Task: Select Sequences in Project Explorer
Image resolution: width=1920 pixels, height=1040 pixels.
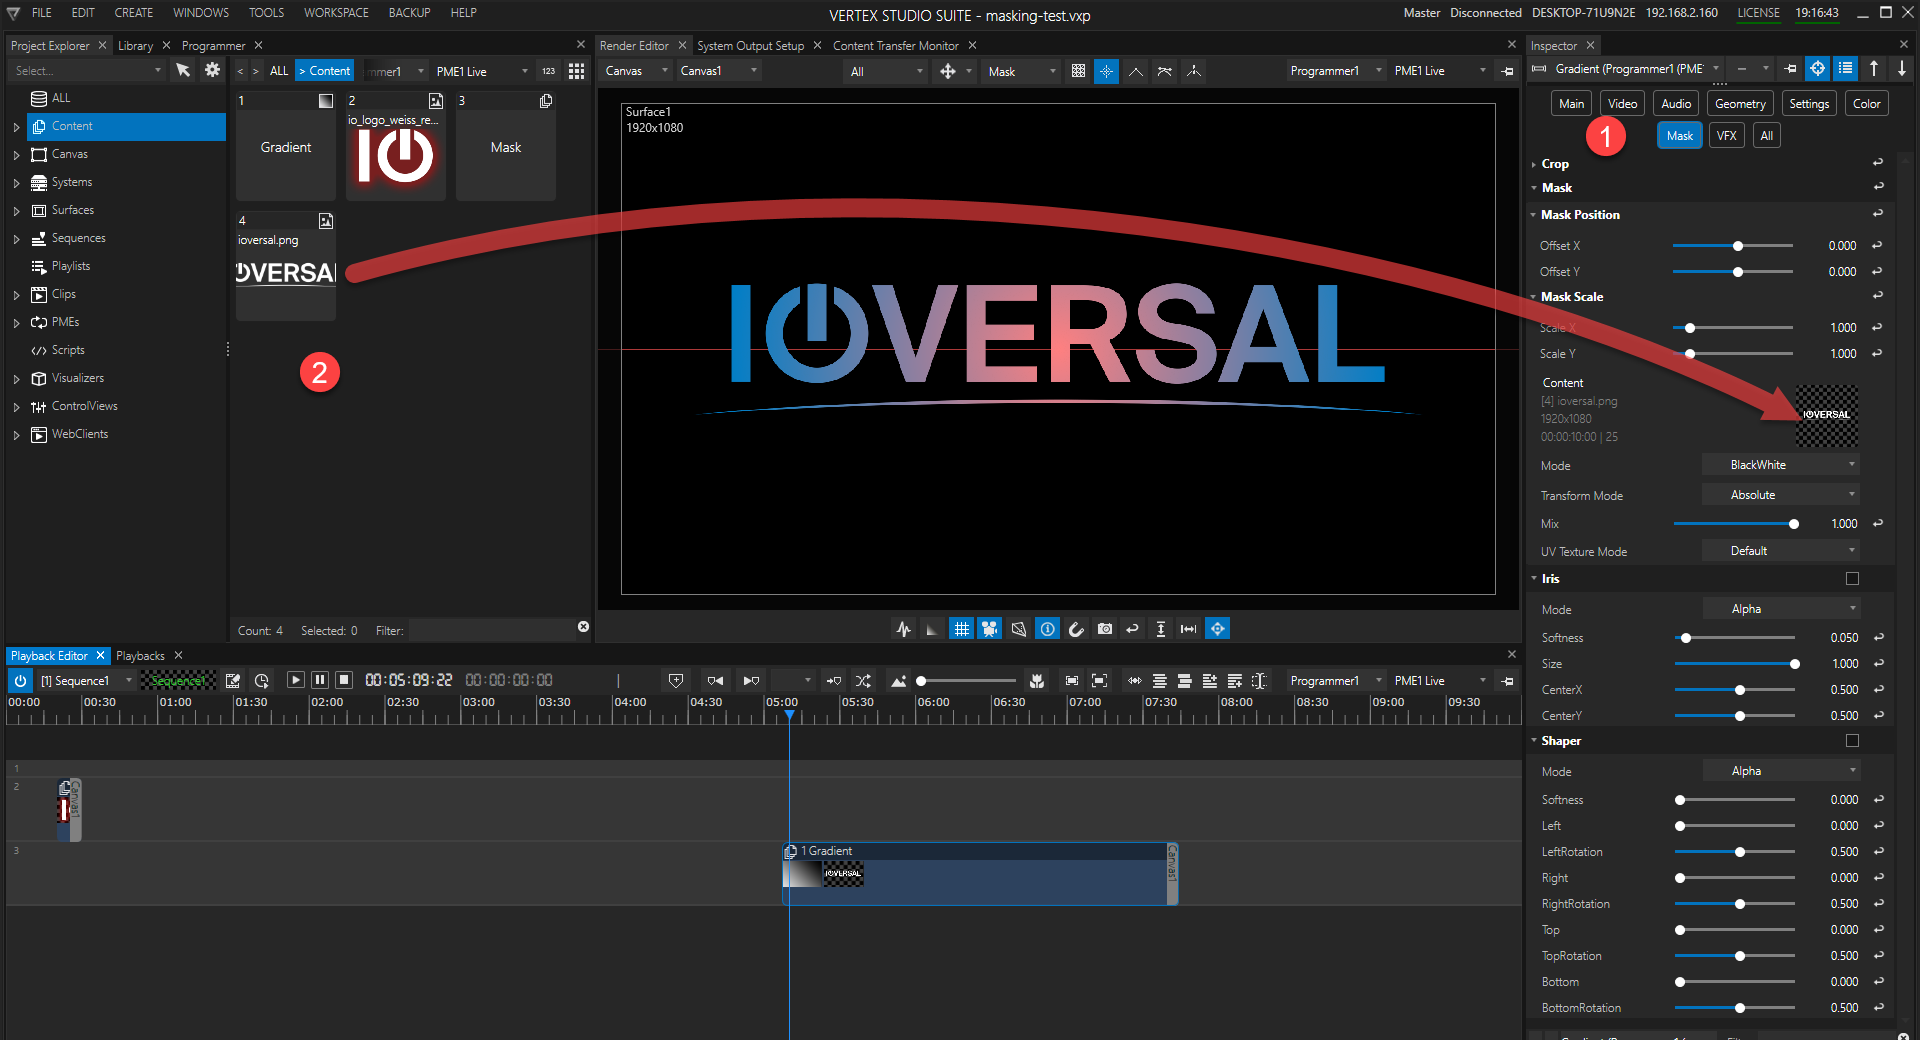Action: (78, 238)
